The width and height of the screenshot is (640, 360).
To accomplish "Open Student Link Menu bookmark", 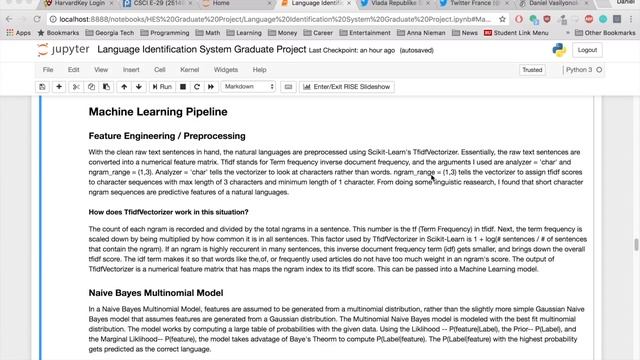I will (516, 33).
